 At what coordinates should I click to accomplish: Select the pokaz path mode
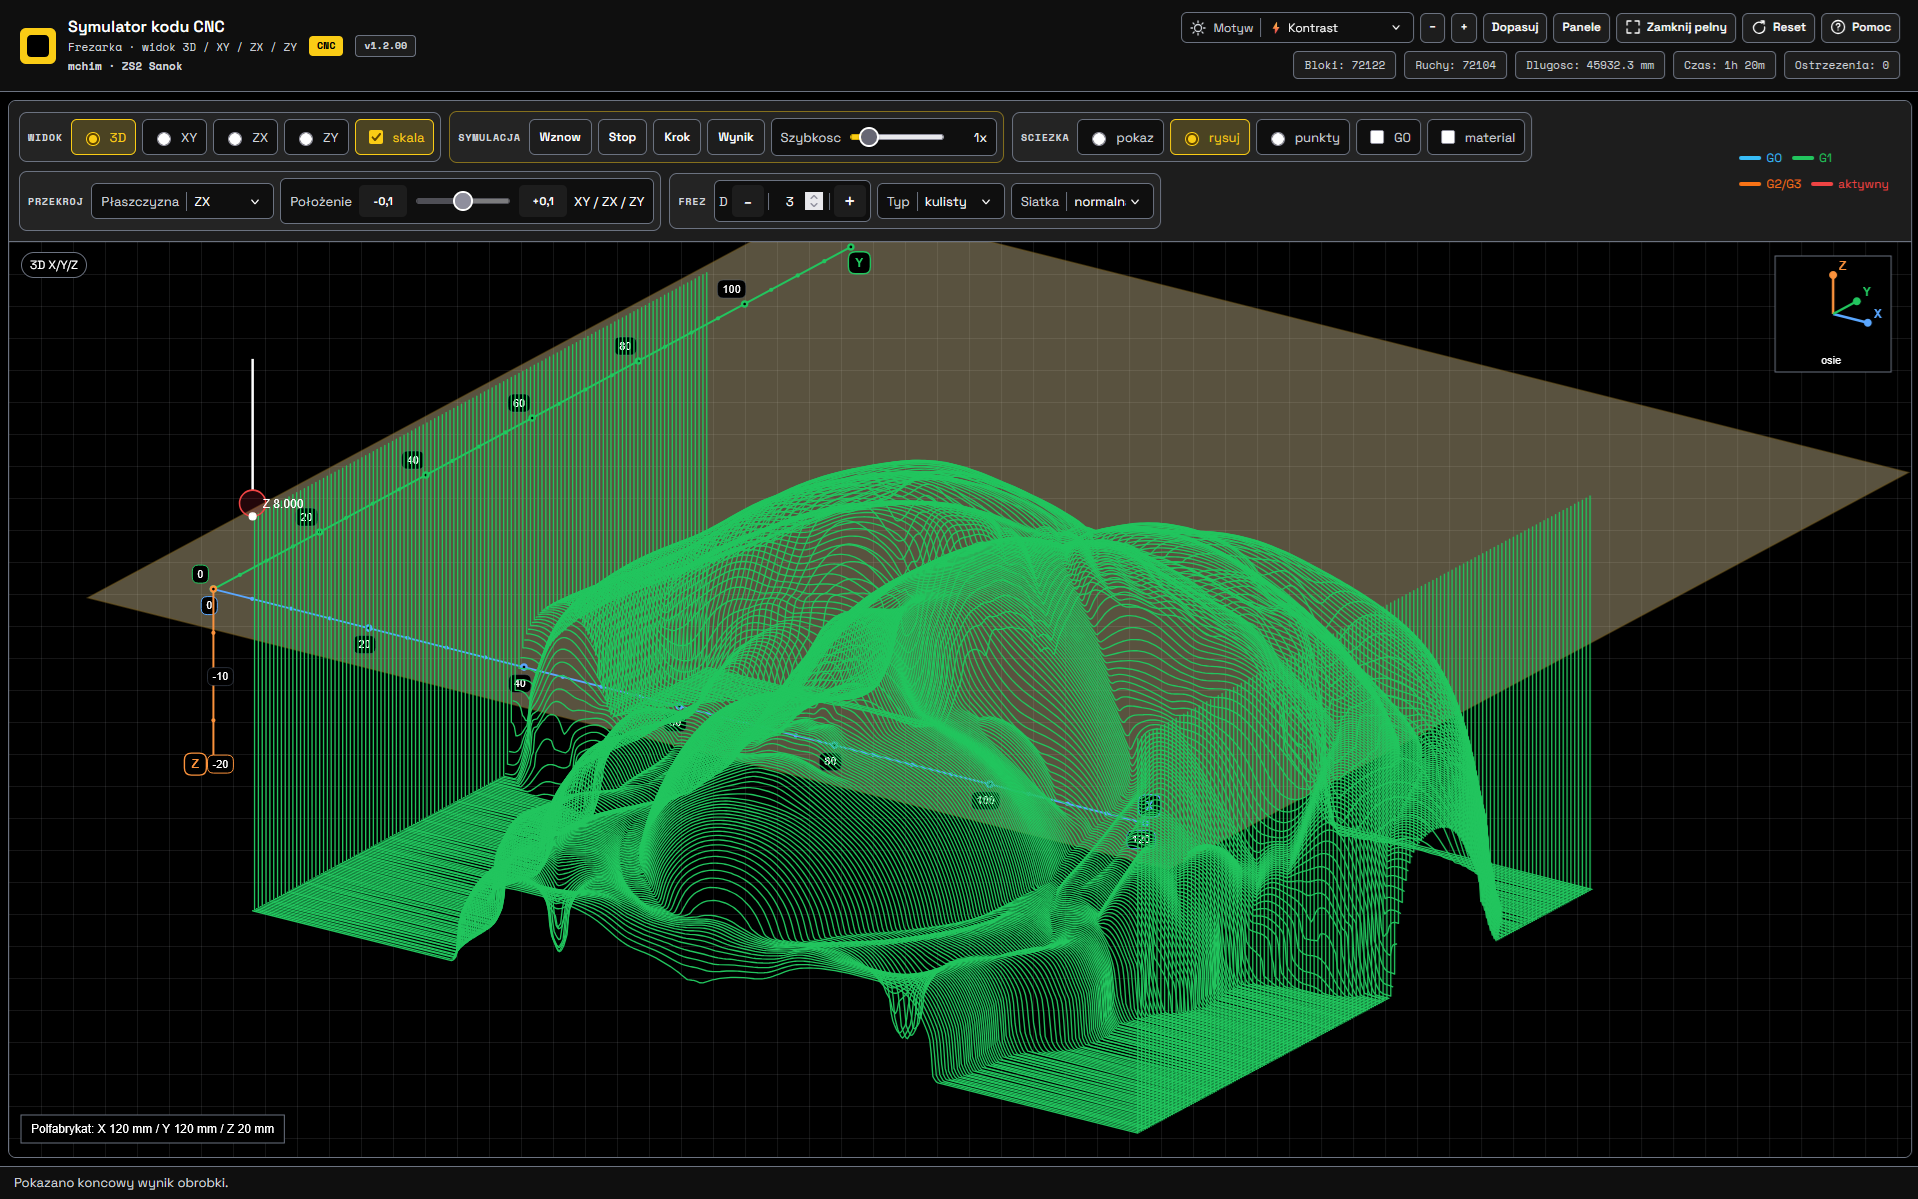pos(1121,138)
